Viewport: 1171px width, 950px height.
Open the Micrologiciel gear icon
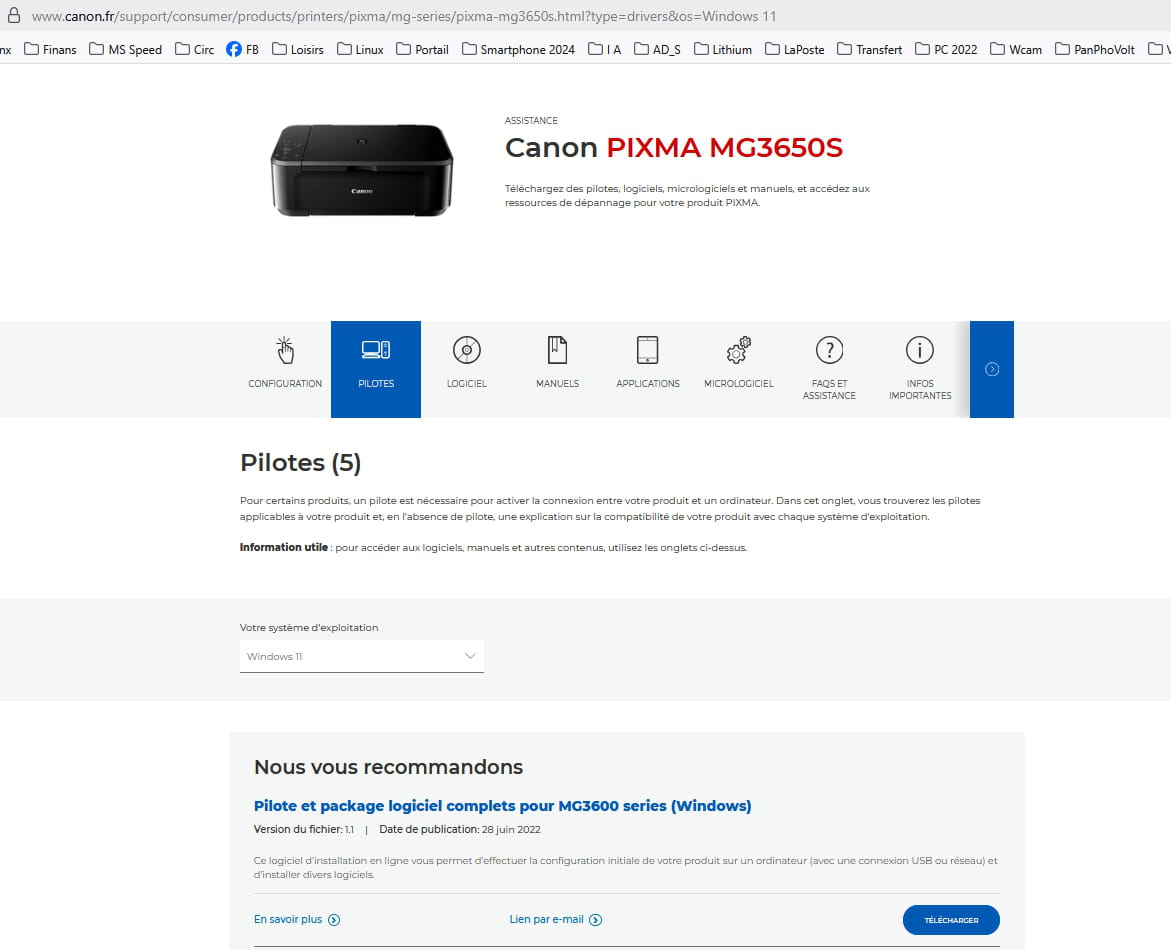(738, 350)
